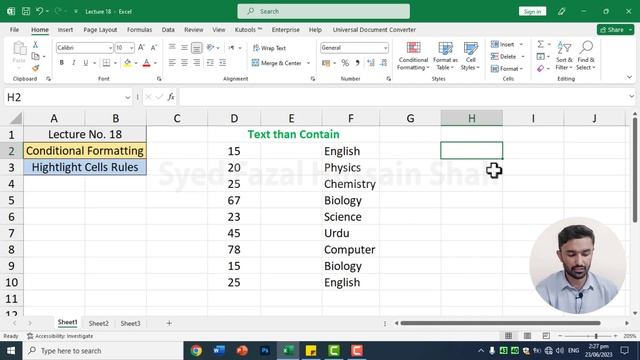This screenshot has height=360, width=640.
Task: Click the Increase Decimal icon
Action: pos(371,63)
